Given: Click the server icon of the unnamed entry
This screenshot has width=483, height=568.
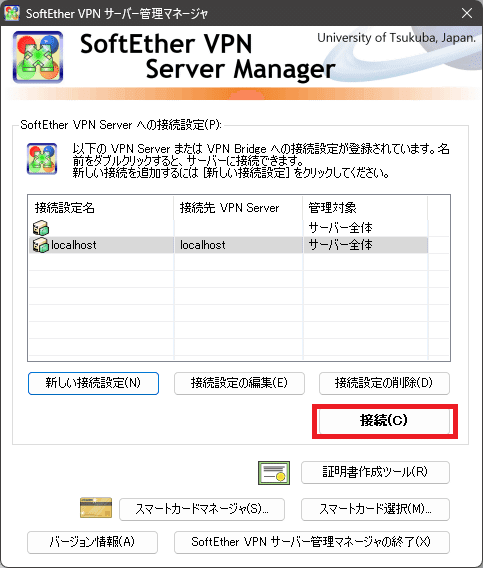Looking at the screenshot, I should [41, 228].
